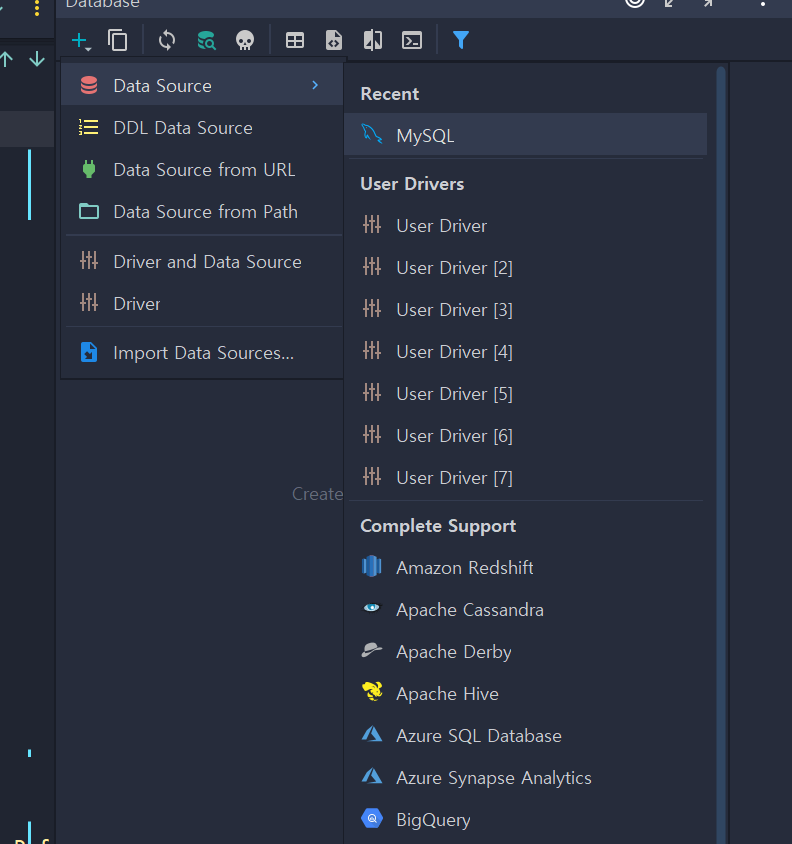Click the Edit Source (DDL) toolbar icon
The width and height of the screenshot is (792, 844).
334,40
